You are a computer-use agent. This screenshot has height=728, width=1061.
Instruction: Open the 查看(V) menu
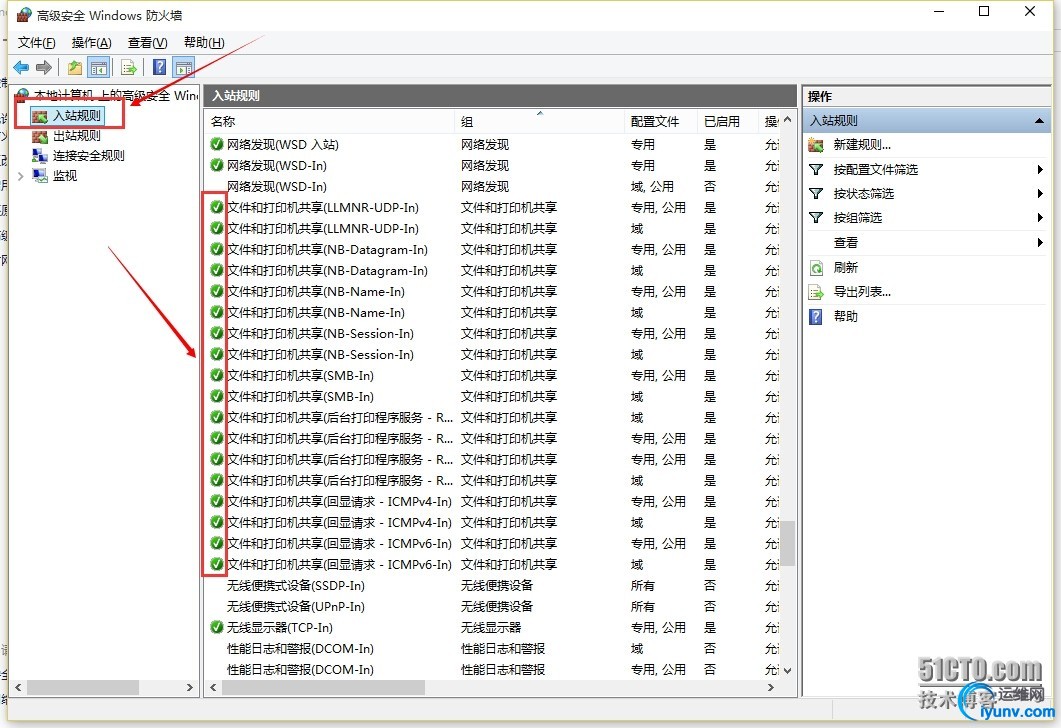click(x=148, y=43)
